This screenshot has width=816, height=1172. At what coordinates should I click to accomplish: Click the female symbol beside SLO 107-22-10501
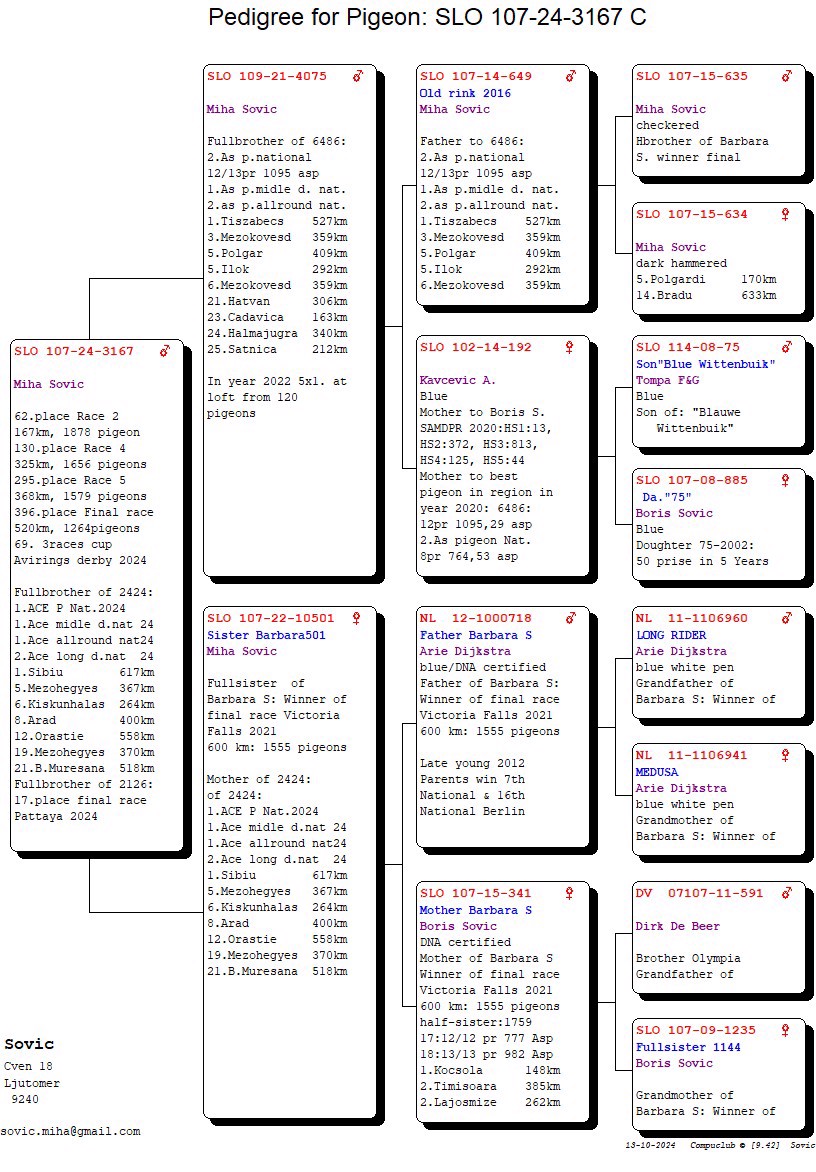(x=356, y=618)
